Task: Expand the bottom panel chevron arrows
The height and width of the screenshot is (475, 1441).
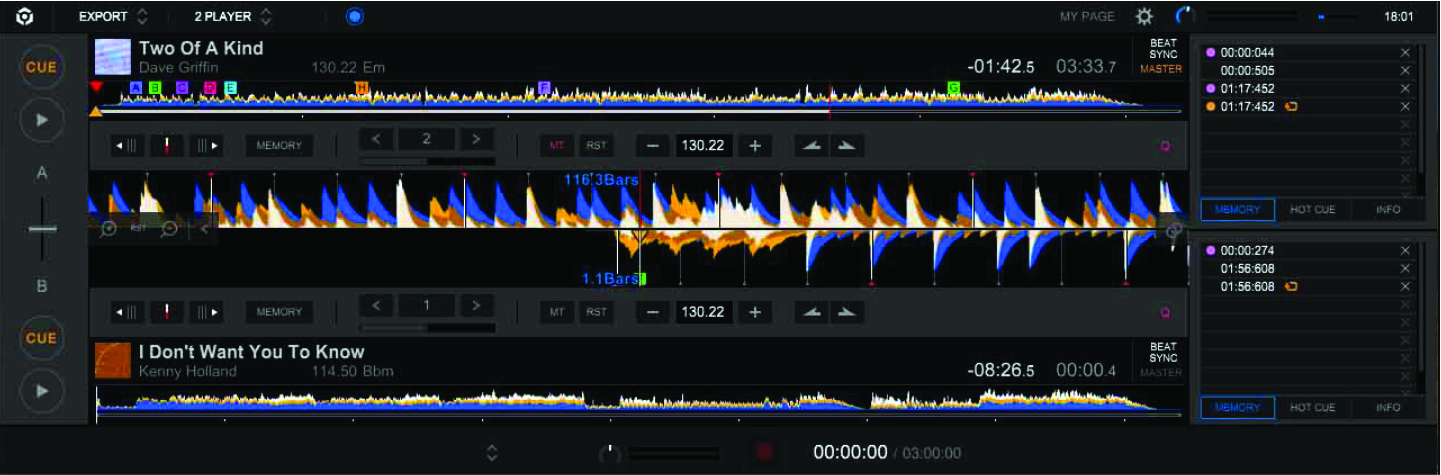Action: [x=492, y=453]
